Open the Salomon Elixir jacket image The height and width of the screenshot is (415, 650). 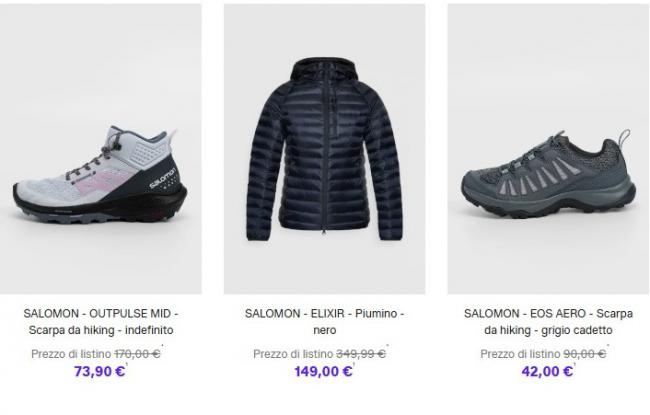(x=325, y=149)
